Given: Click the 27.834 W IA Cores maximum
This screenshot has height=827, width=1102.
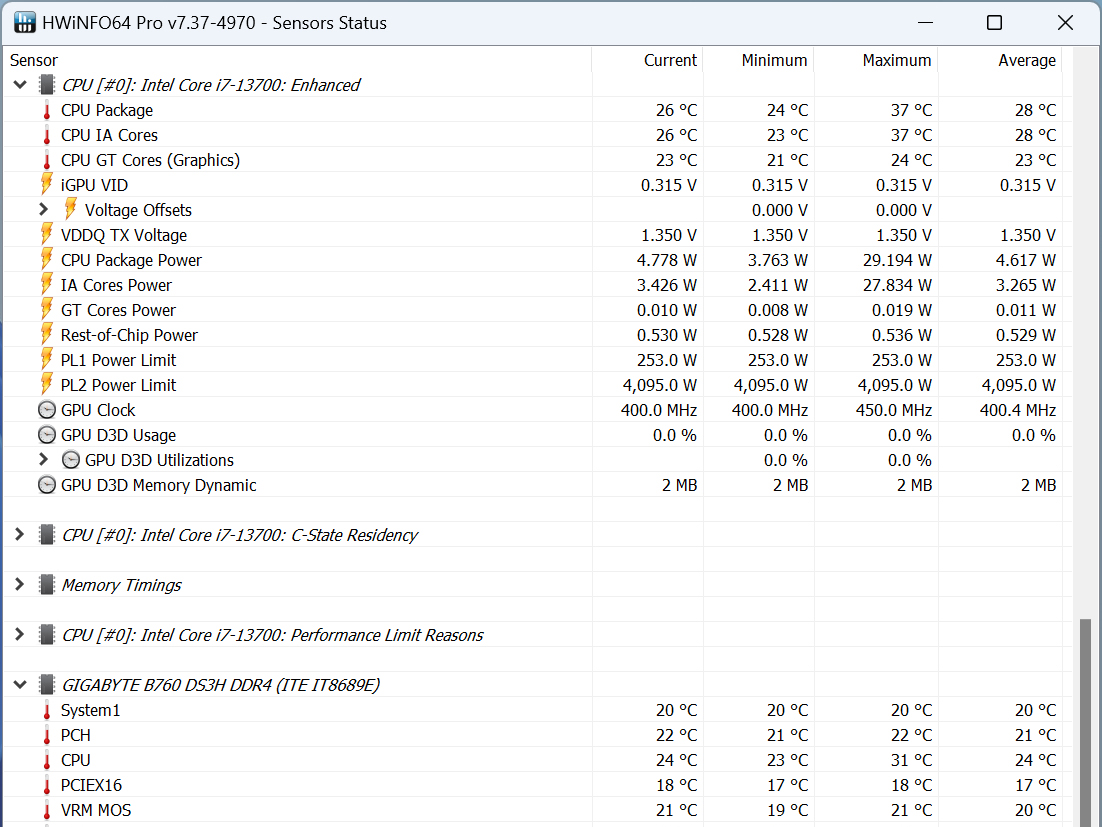Looking at the screenshot, I should click(897, 285).
